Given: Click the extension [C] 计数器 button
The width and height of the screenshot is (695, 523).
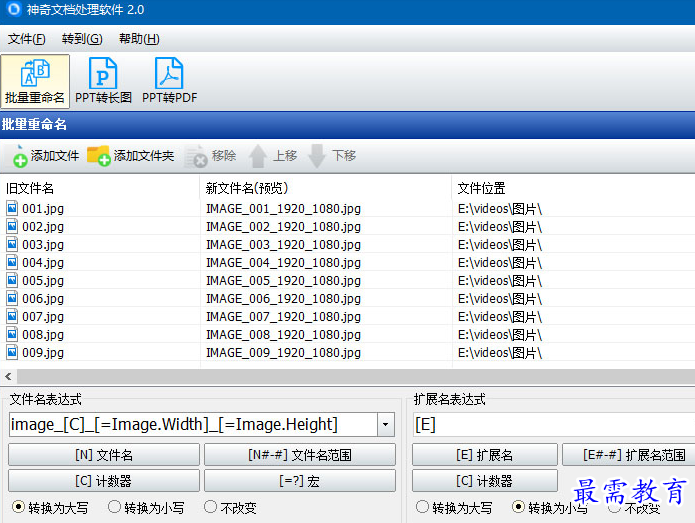Looking at the screenshot, I should point(484,481).
